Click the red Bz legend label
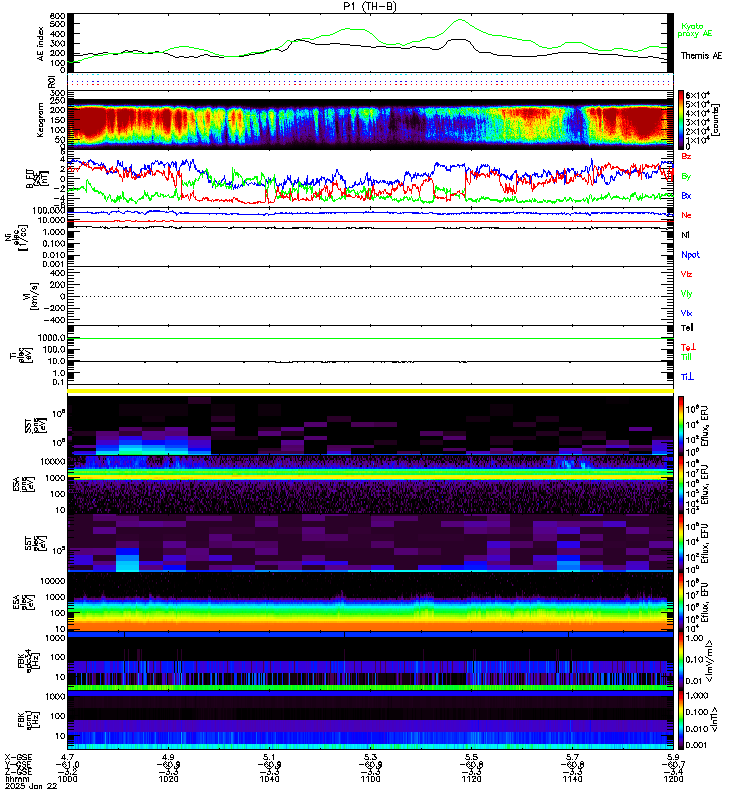 (686, 156)
